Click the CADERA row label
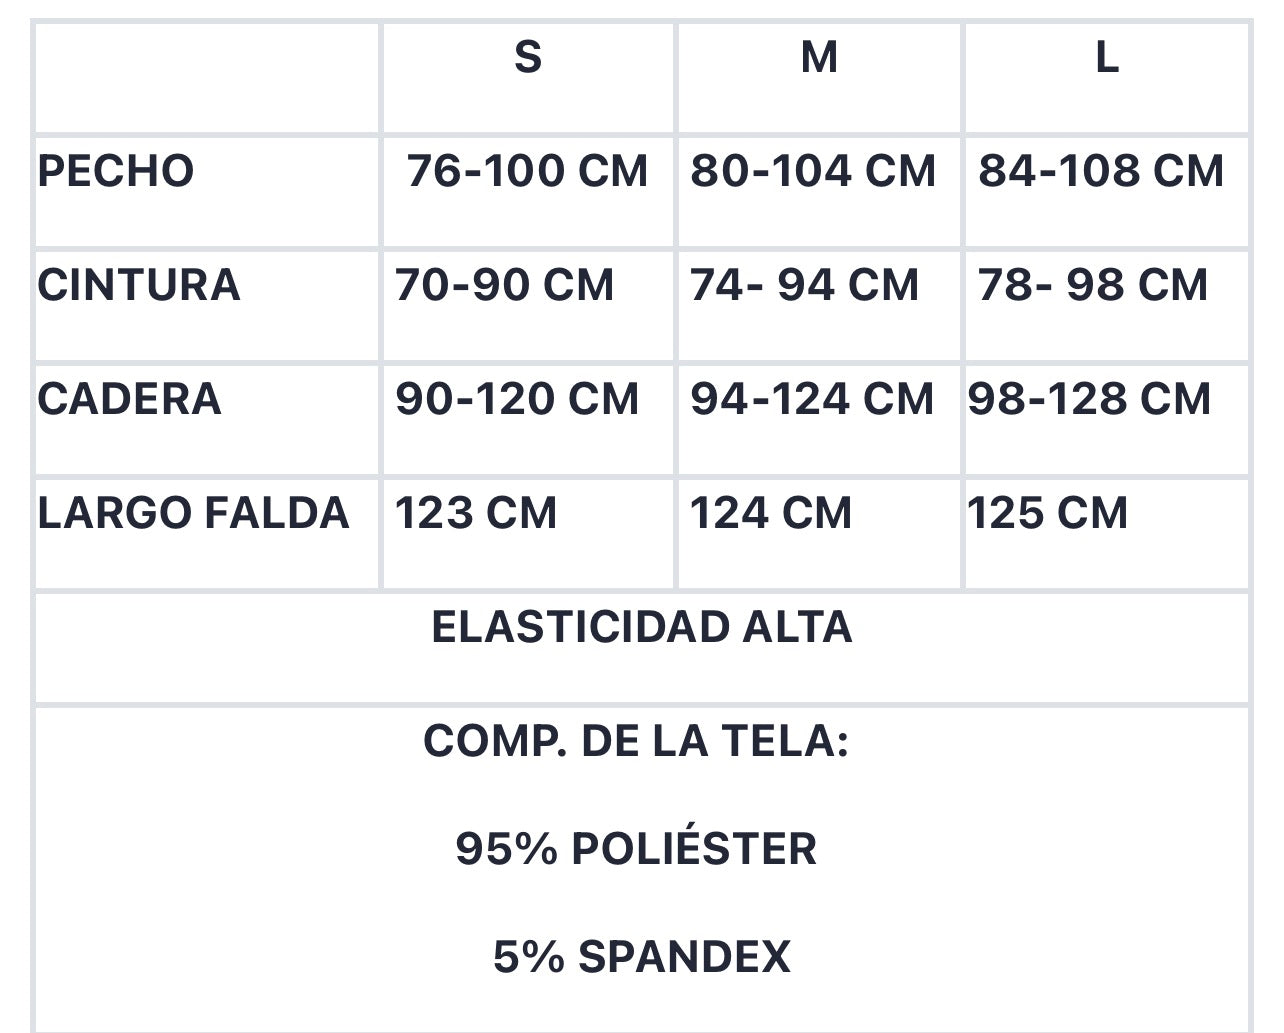Viewport: 1284px width, 1033px height. (129, 399)
